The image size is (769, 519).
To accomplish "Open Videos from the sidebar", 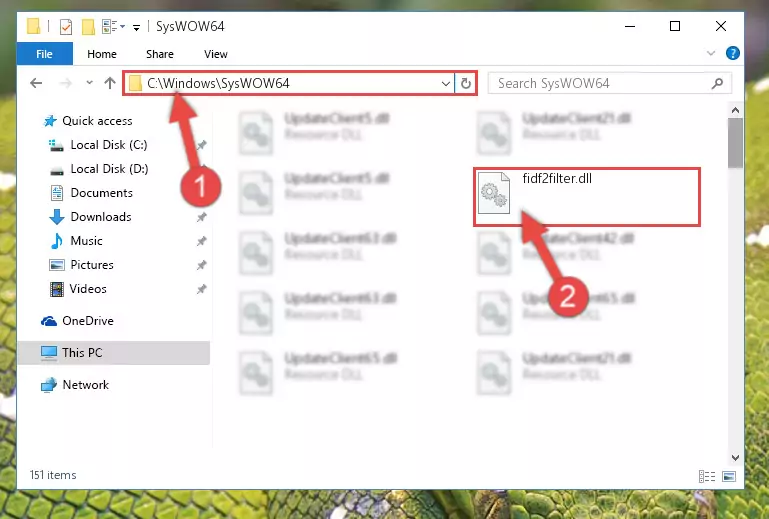I will click(x=88, y=289).
